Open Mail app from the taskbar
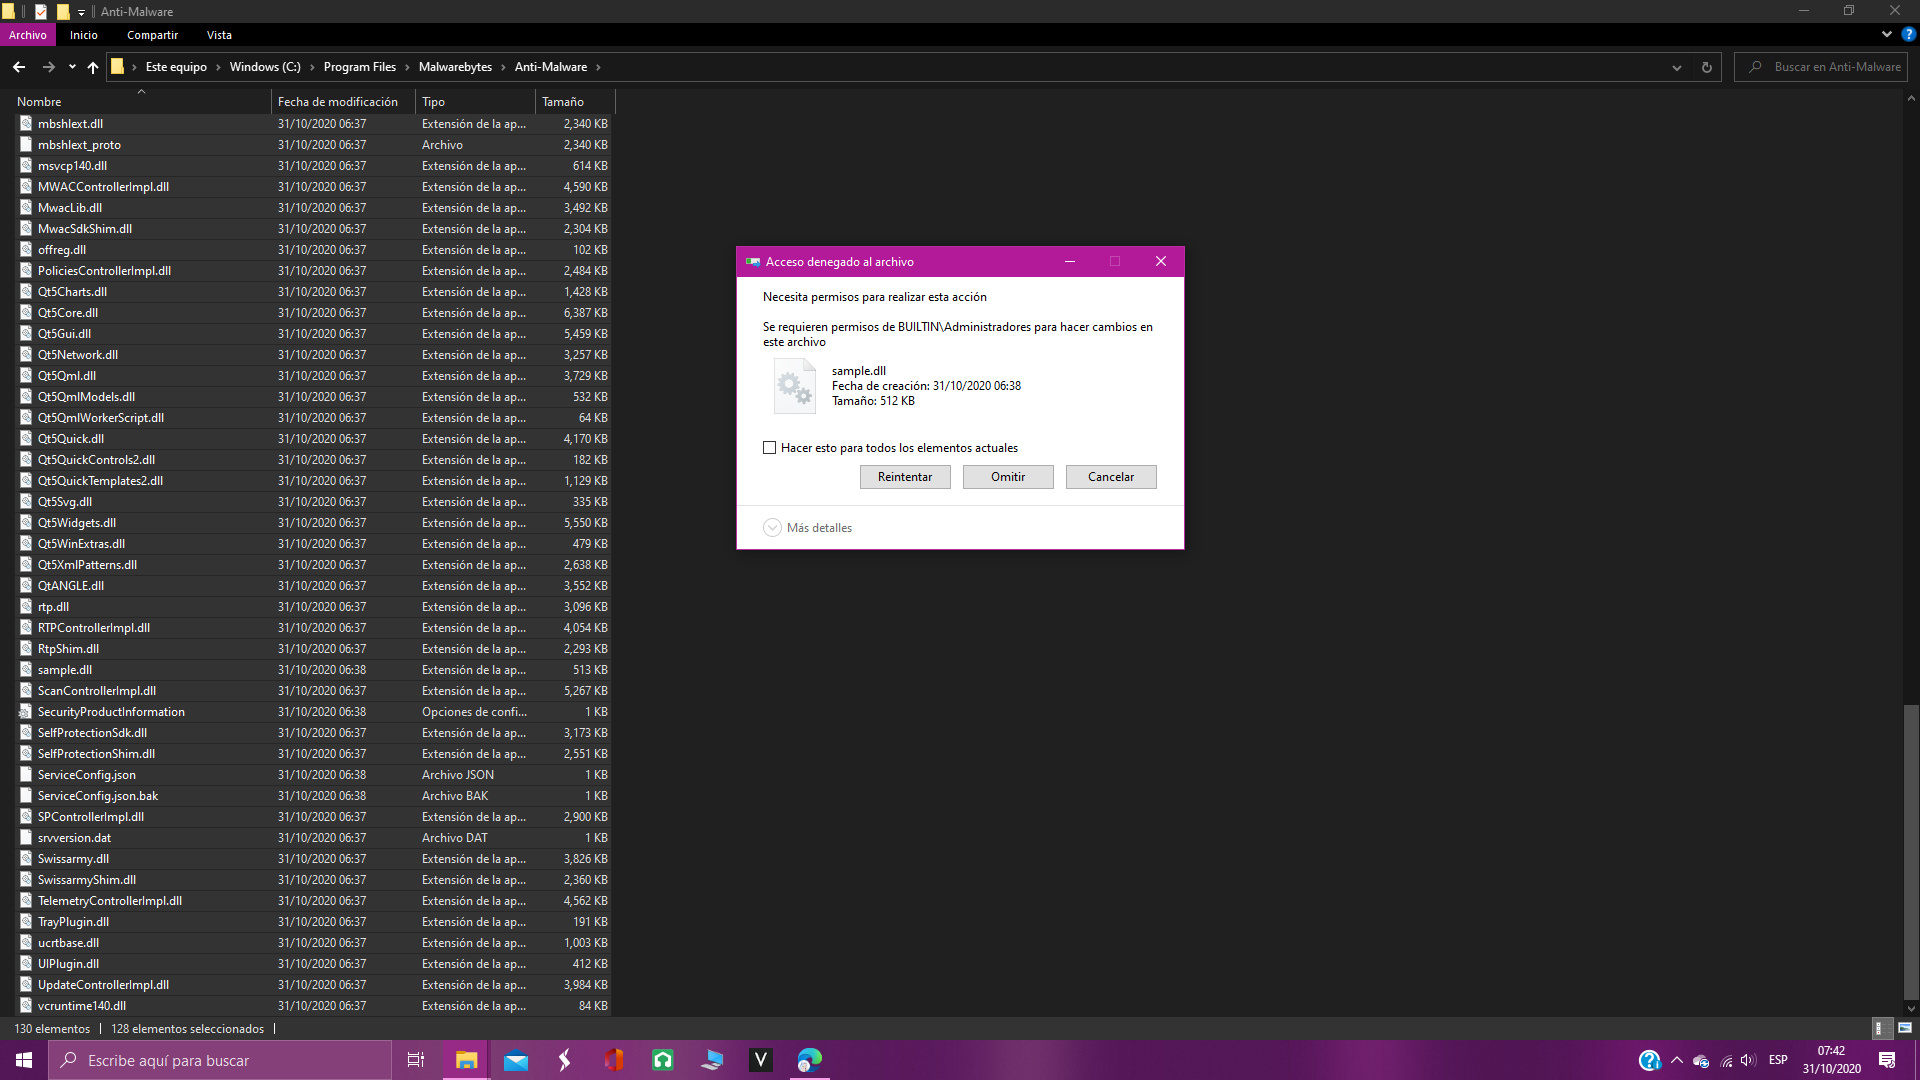This screenshot has width=1920, height=1080. click(x=516, y=1060)
